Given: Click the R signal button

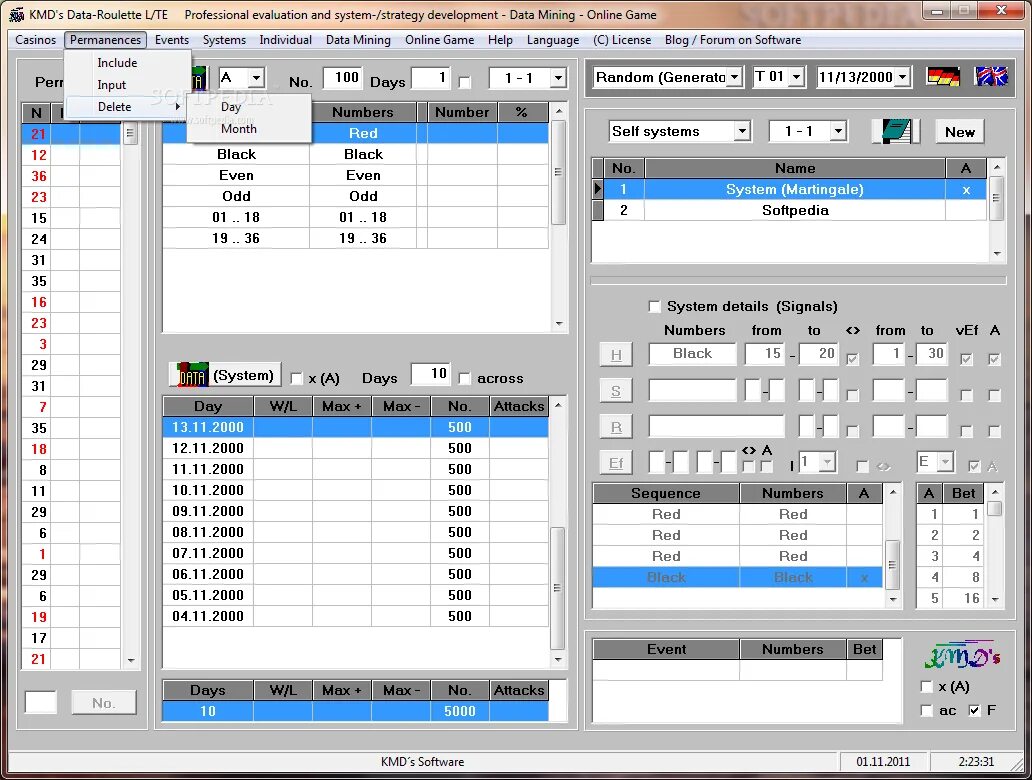Looking at the screenshot, I should (616, 427).
